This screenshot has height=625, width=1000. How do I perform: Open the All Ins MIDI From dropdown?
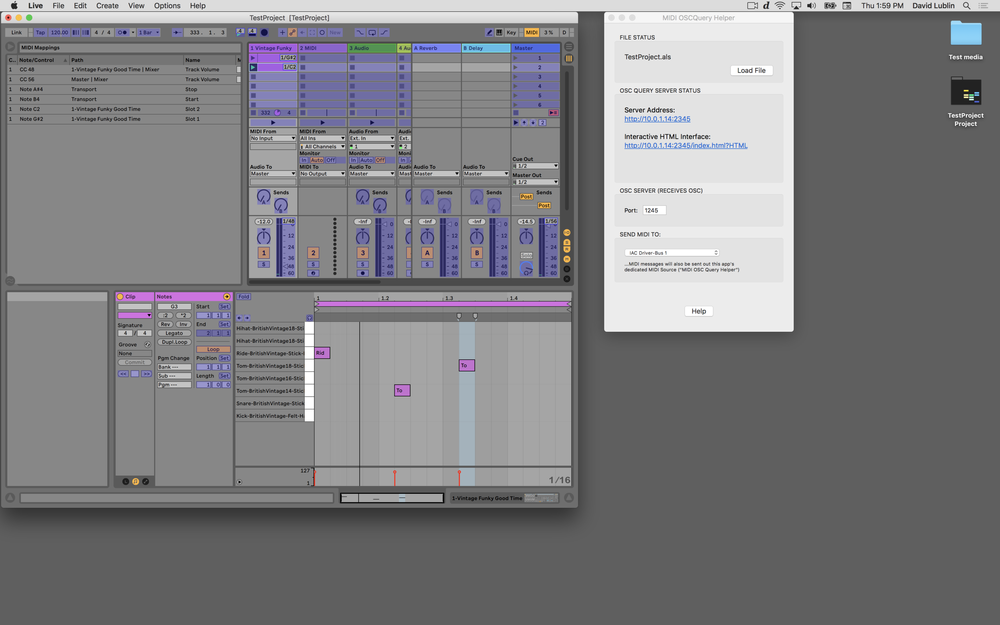point(322,138)
